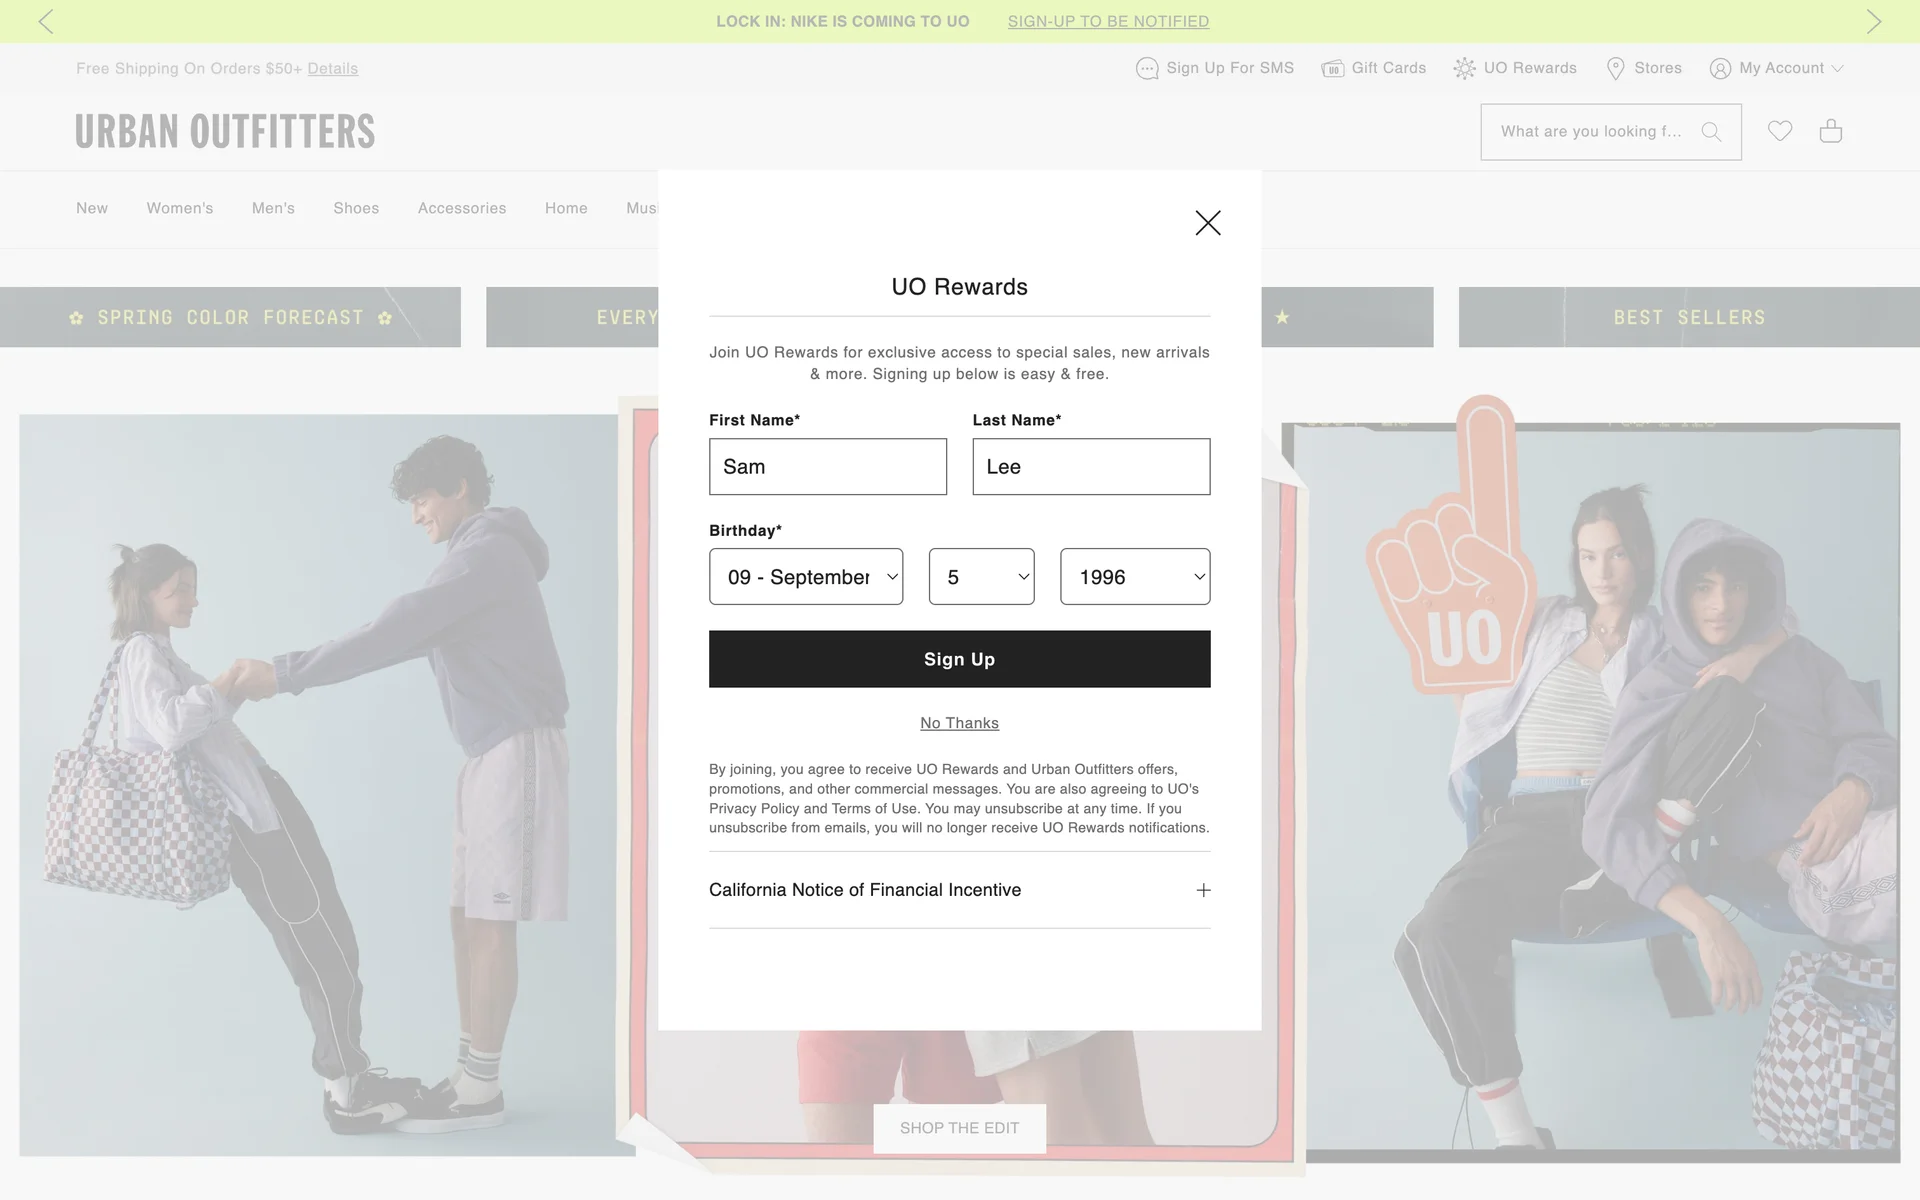Open UO Rewards in top bar
Screen dimensions: 1920x1200
click(x=1515, y=68)
